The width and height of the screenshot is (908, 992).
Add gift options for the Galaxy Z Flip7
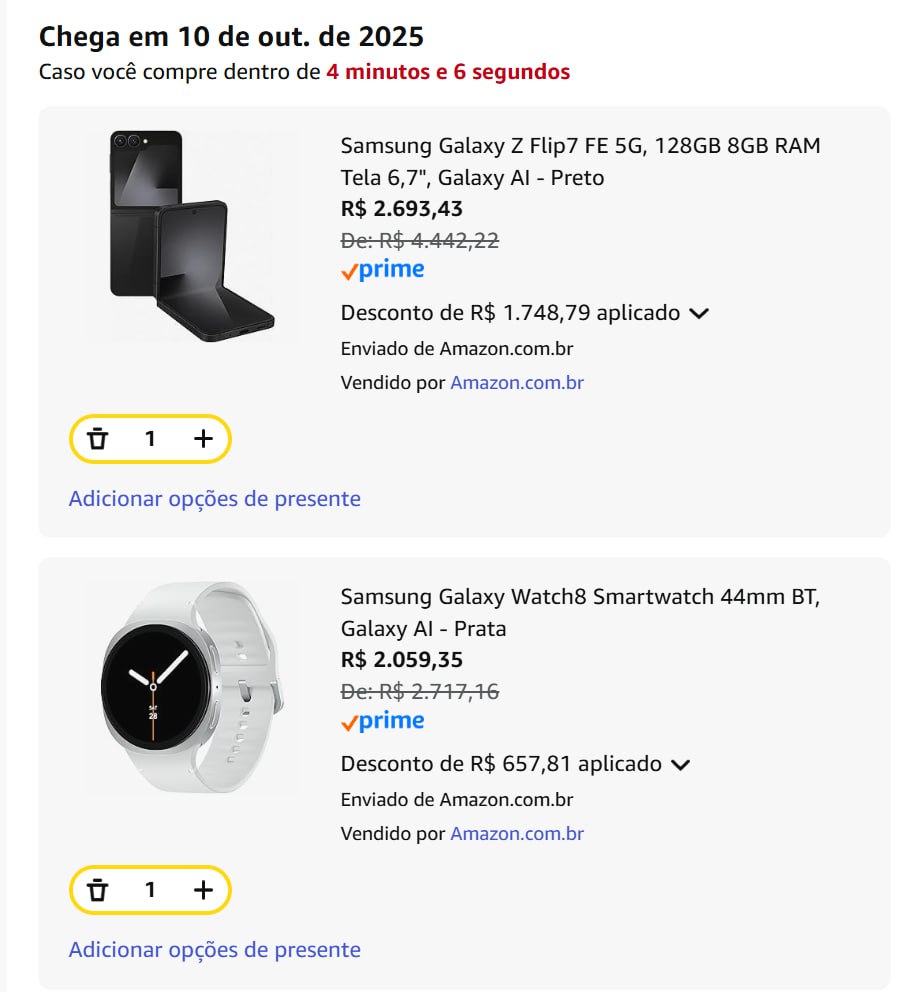click(x=214, y=498)
